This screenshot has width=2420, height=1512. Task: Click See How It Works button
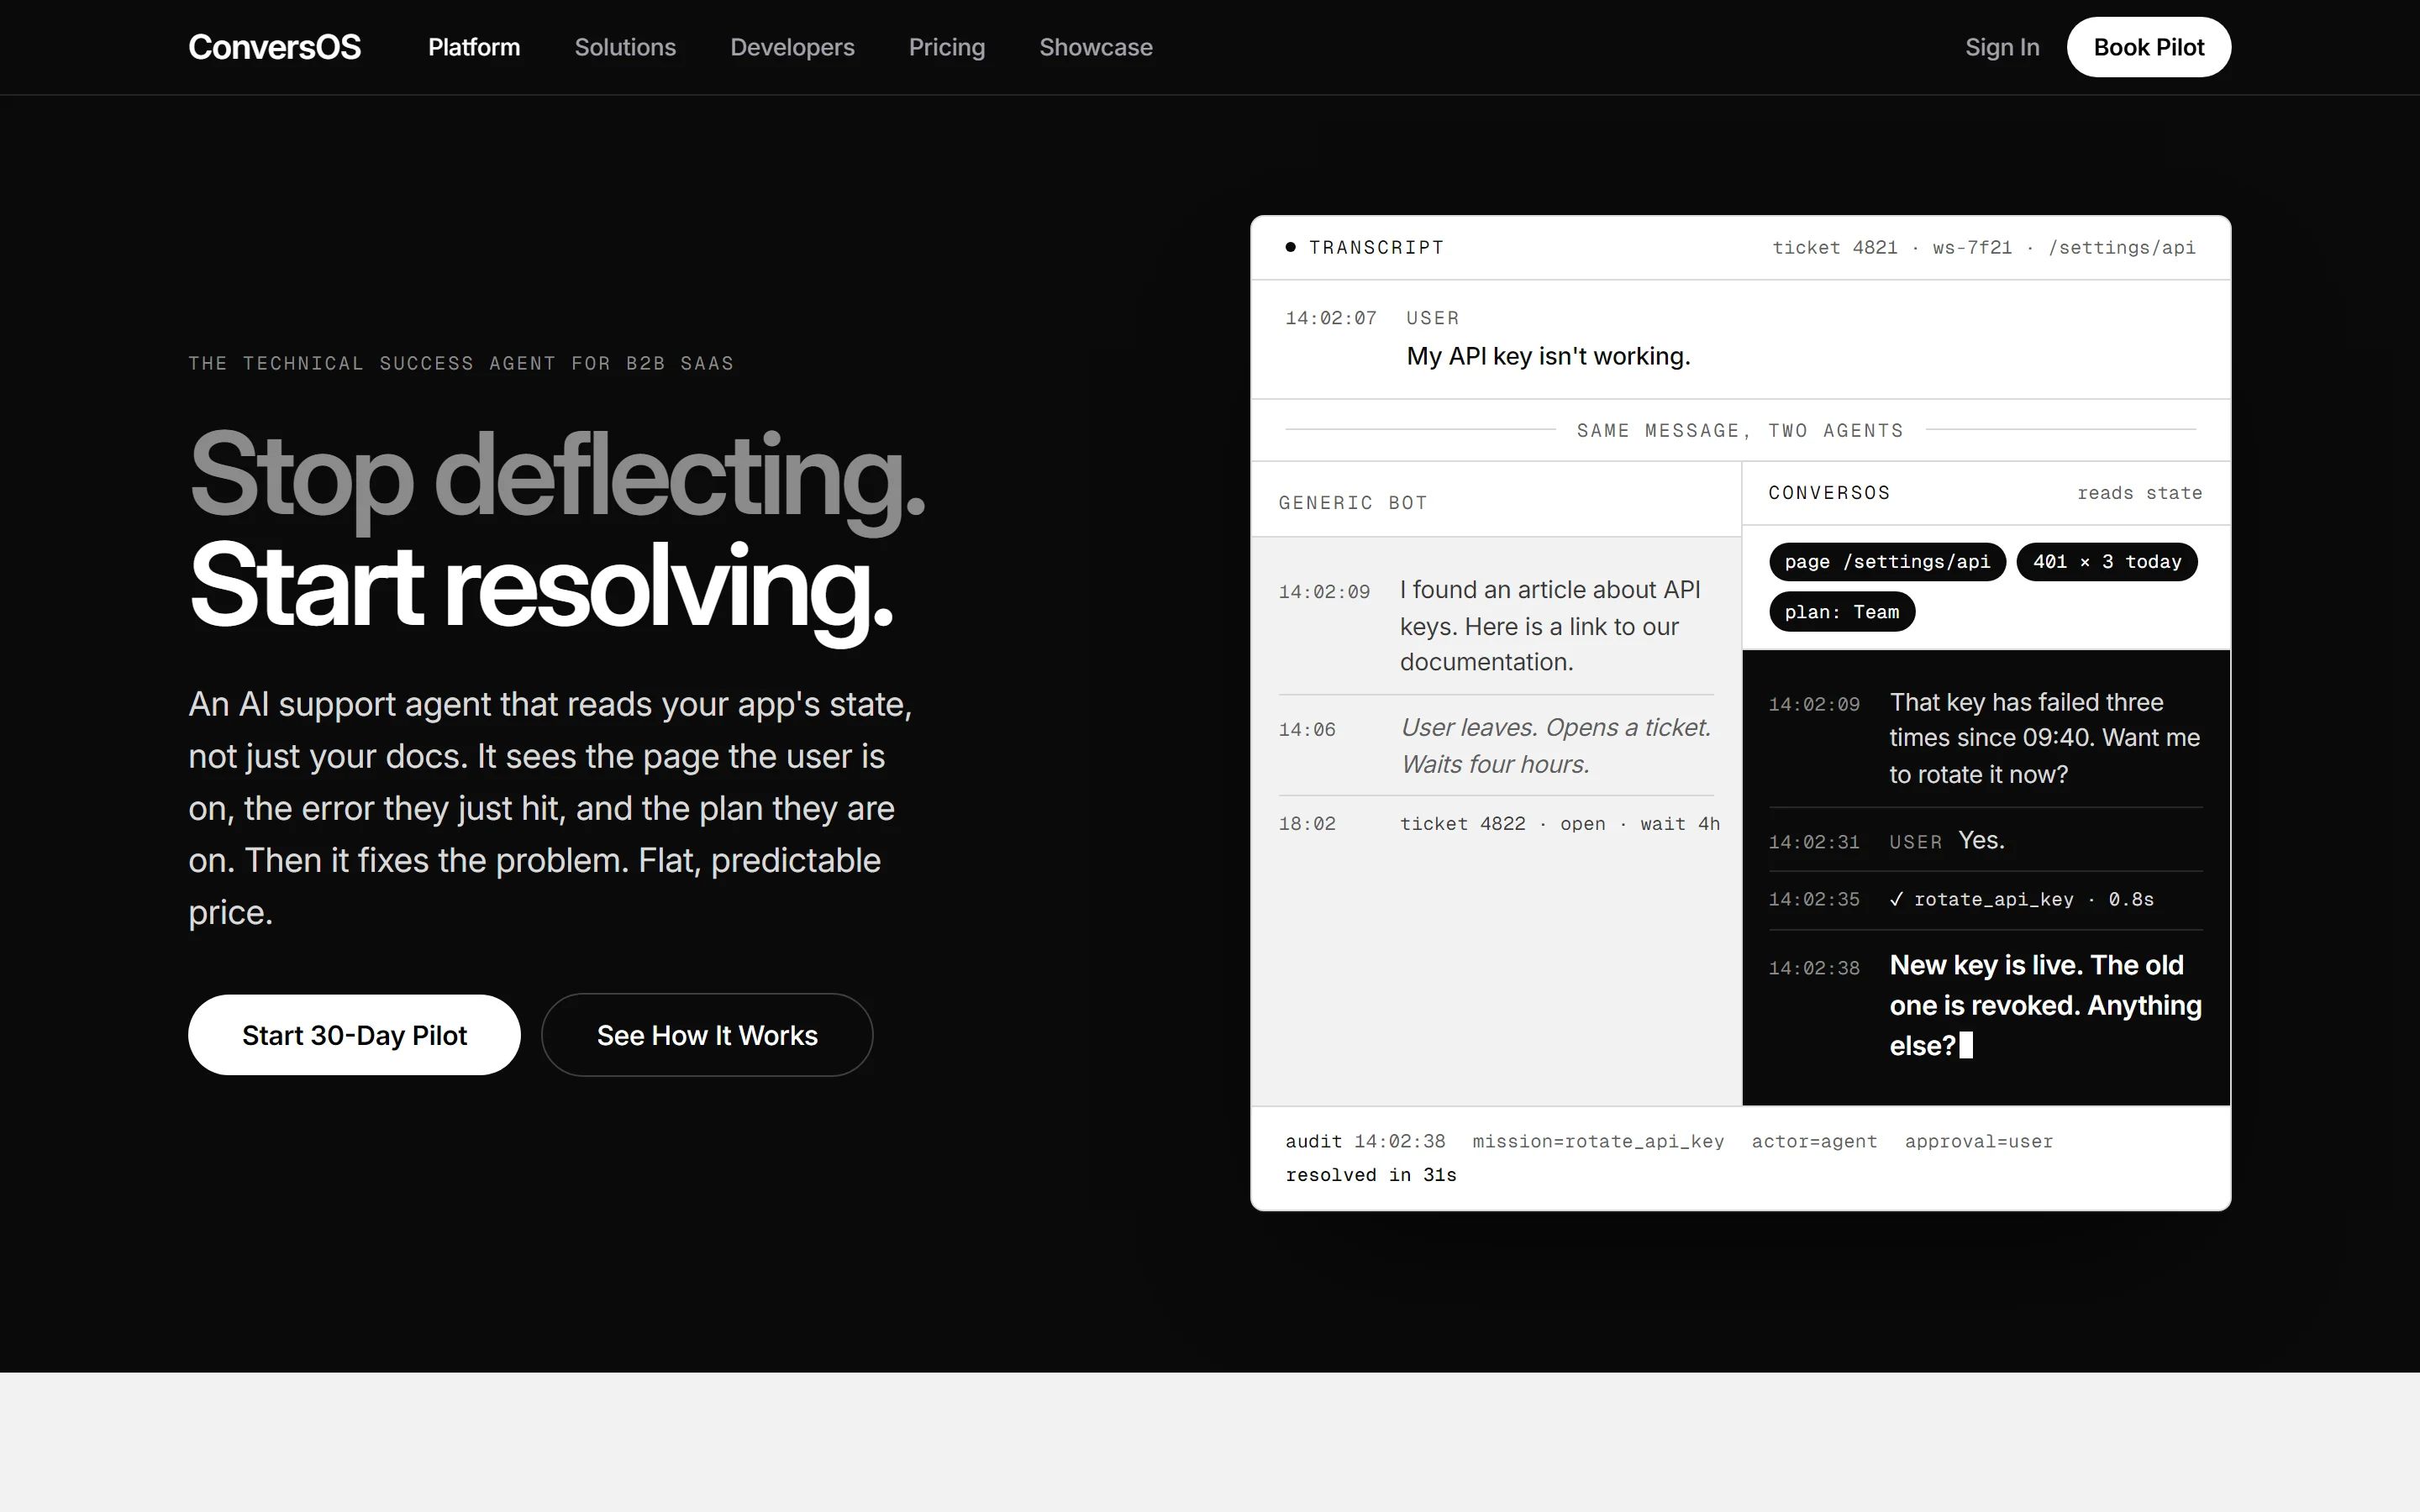click(x=707, y=1035)
